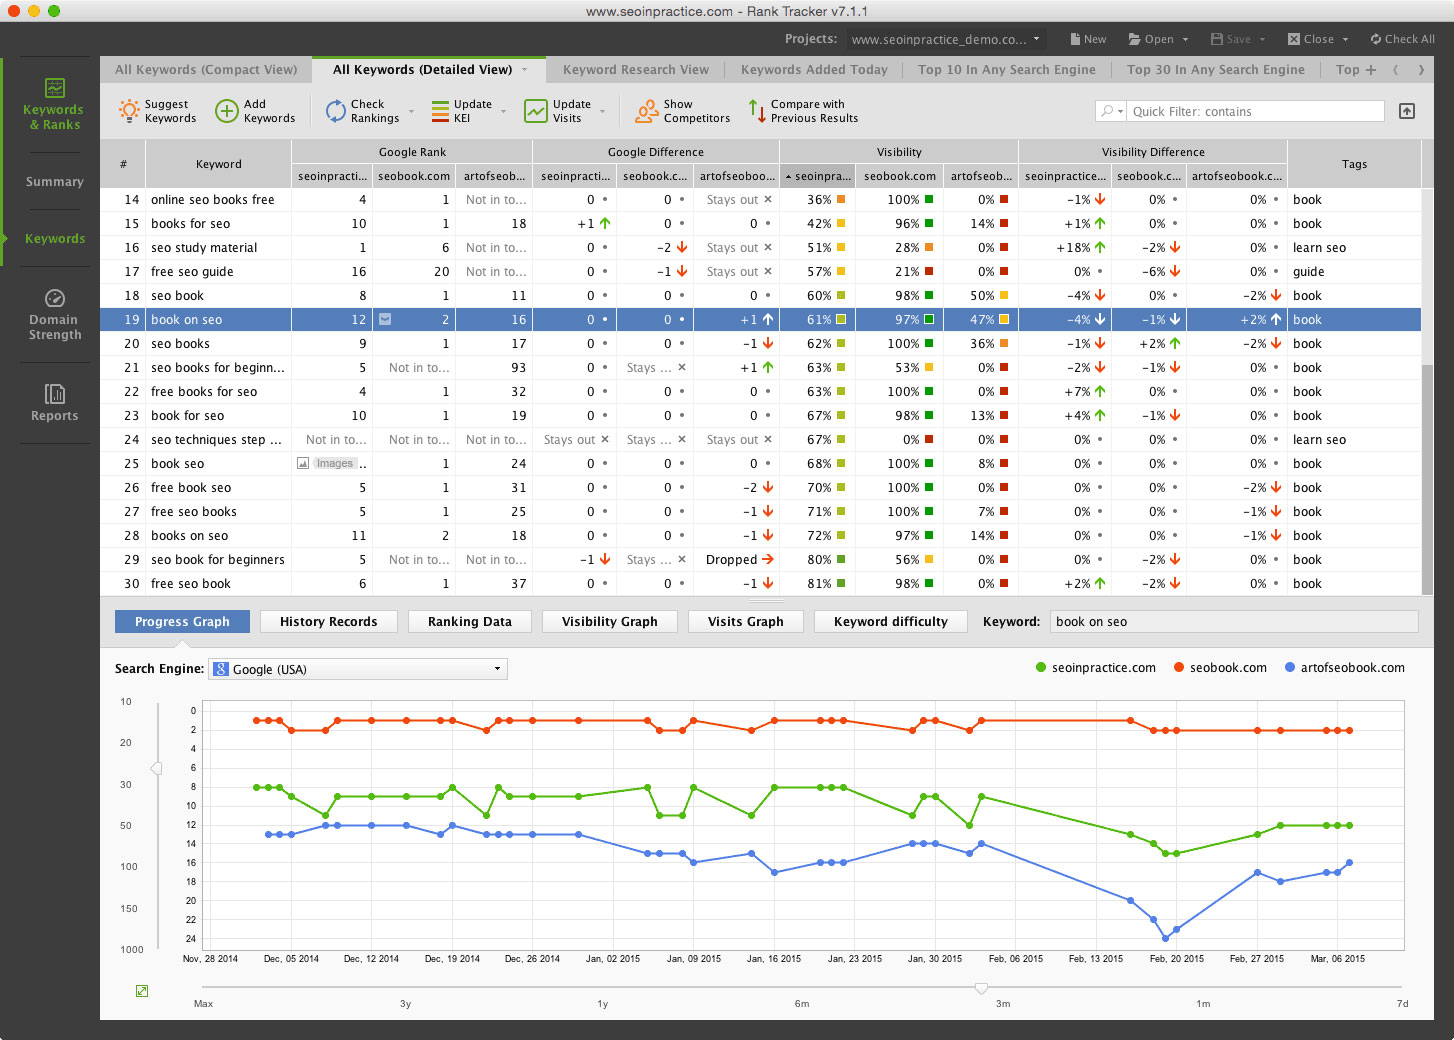Click the Show Competitors icon
The image size is (1454, 1040).
pyautogui.click(x=646, y=111)
